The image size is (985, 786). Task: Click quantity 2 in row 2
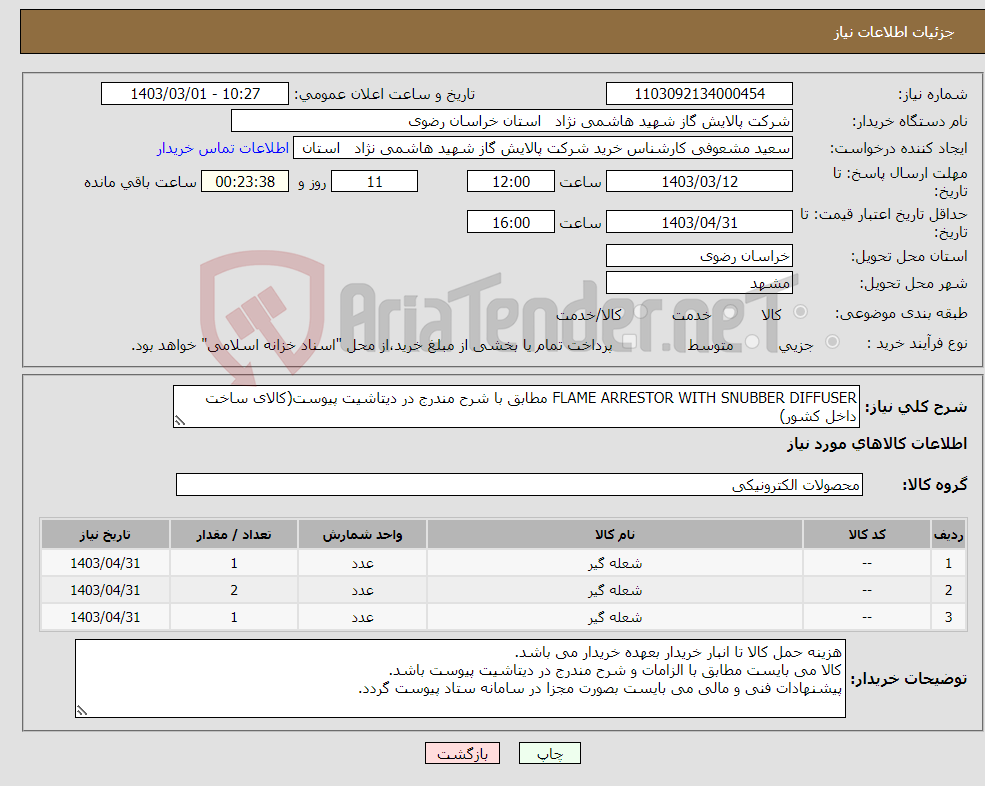point(234,591)
